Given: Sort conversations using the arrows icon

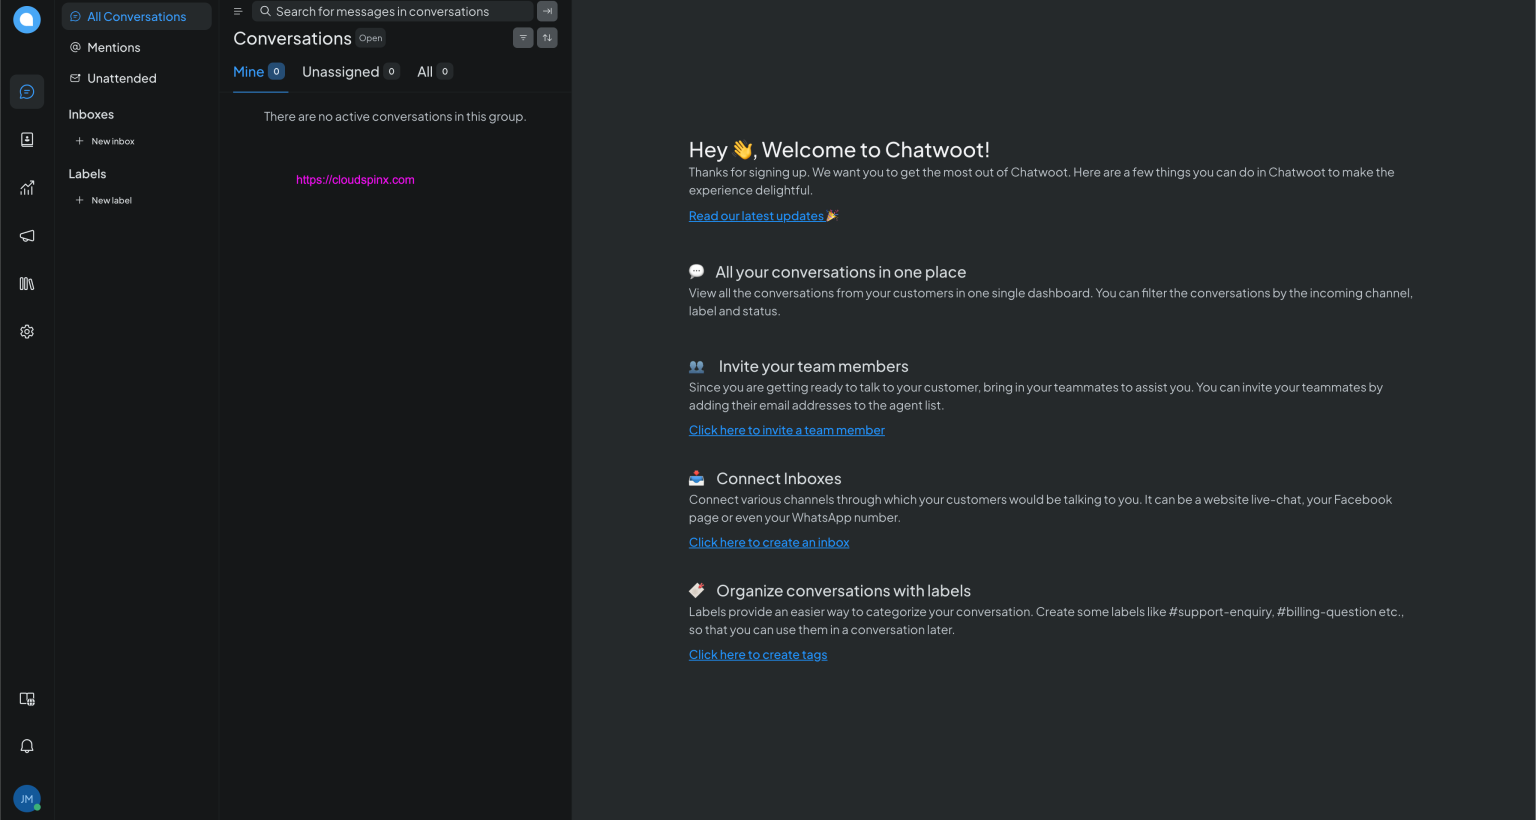Looking at the screenshot, I should click(547, 37).
